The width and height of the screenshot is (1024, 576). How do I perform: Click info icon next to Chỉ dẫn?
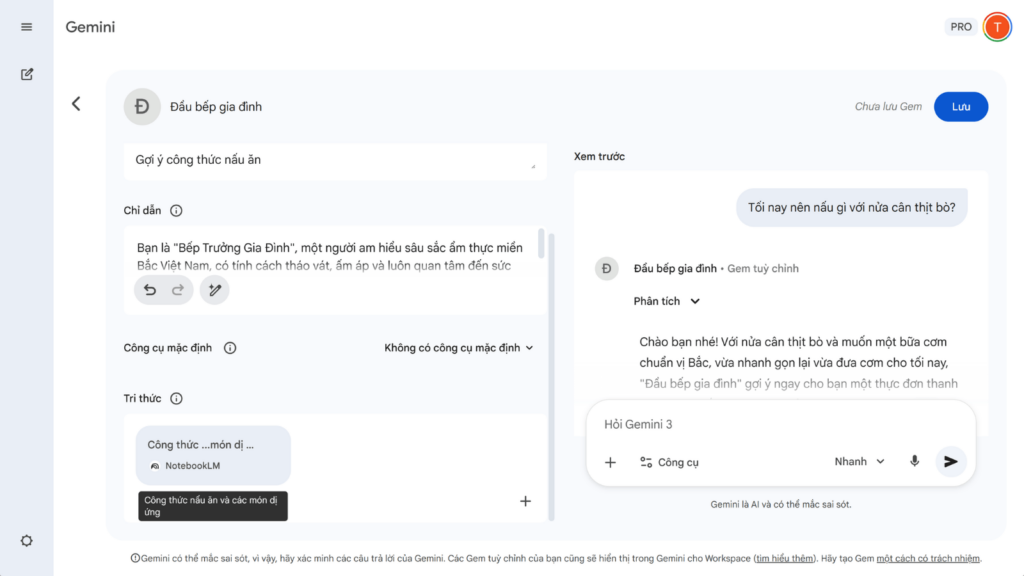coord(176,211)
